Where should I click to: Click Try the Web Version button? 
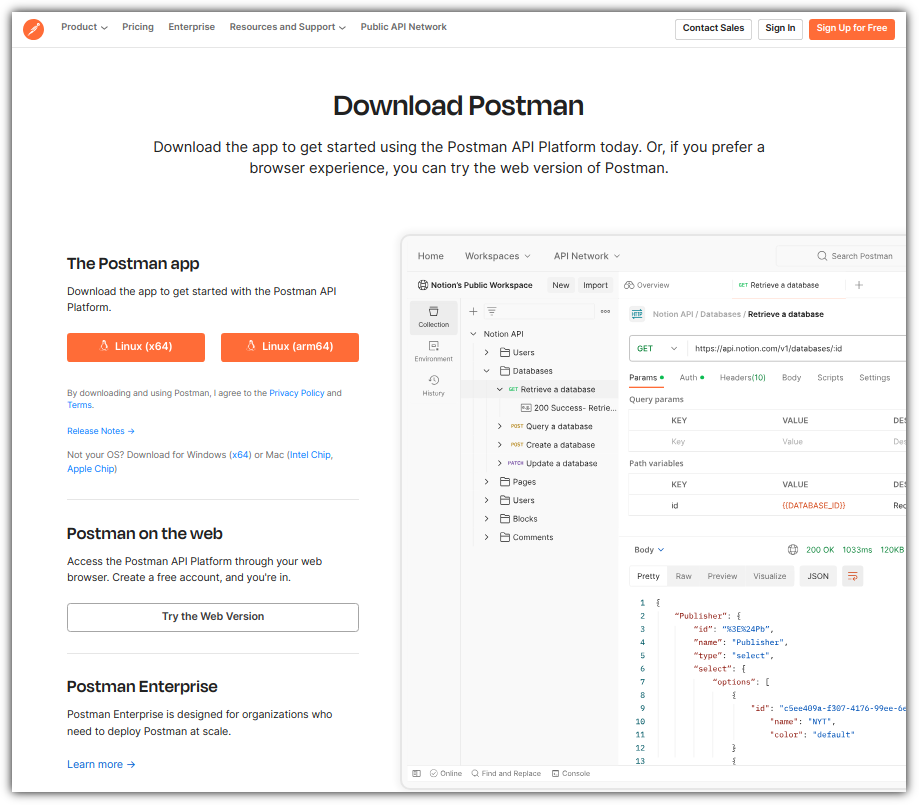[213, 617]
